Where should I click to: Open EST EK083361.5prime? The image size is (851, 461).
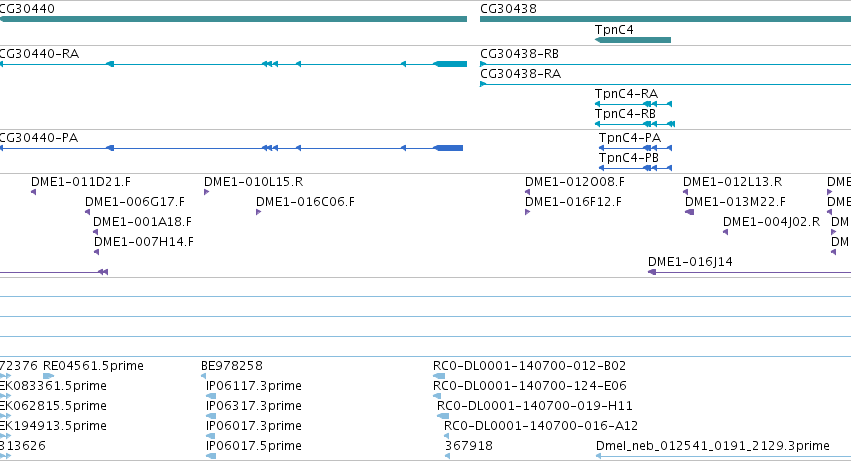5,396
